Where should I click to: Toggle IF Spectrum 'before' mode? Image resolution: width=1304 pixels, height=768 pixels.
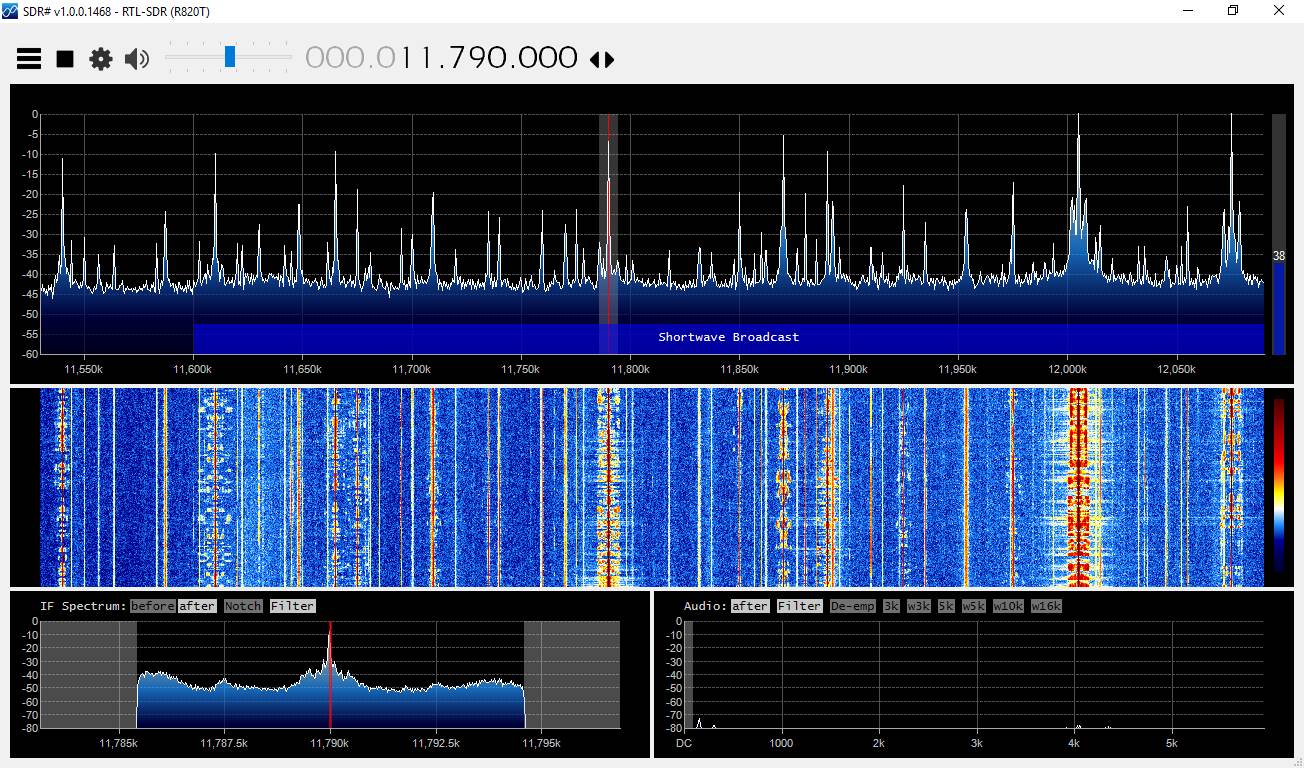[x=153, y=606]
